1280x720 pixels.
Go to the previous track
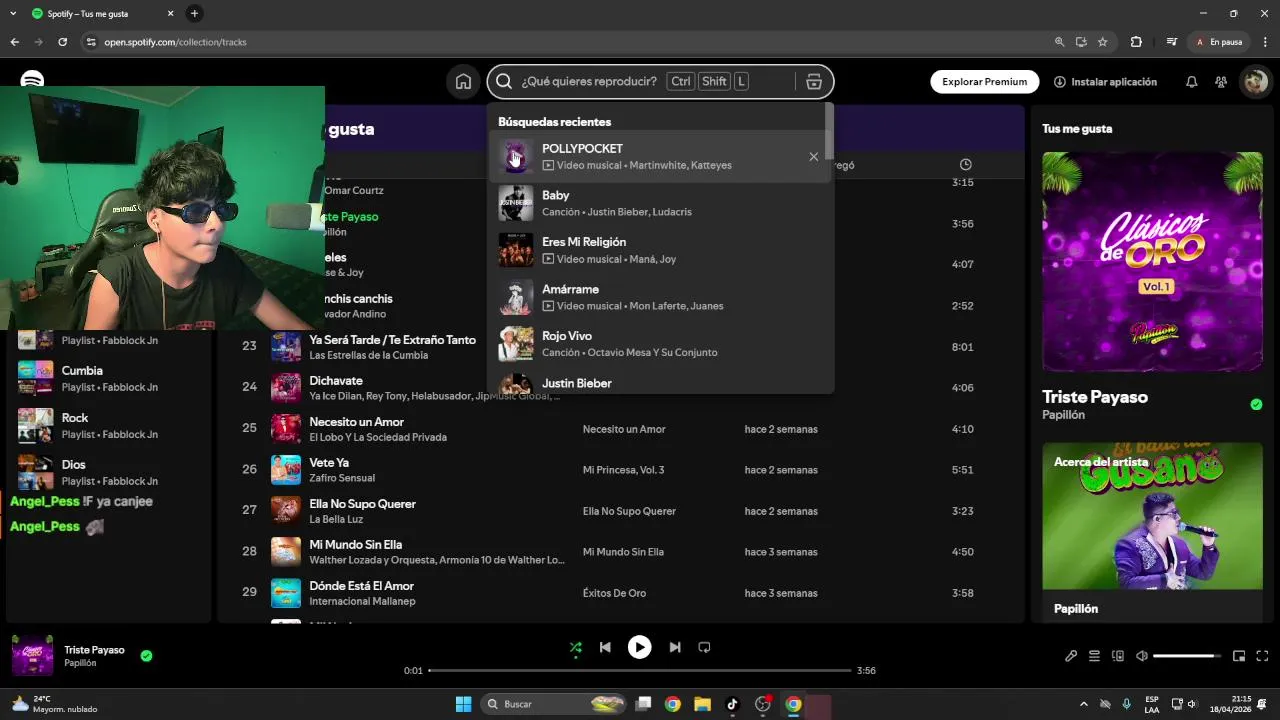pos(605,647)
